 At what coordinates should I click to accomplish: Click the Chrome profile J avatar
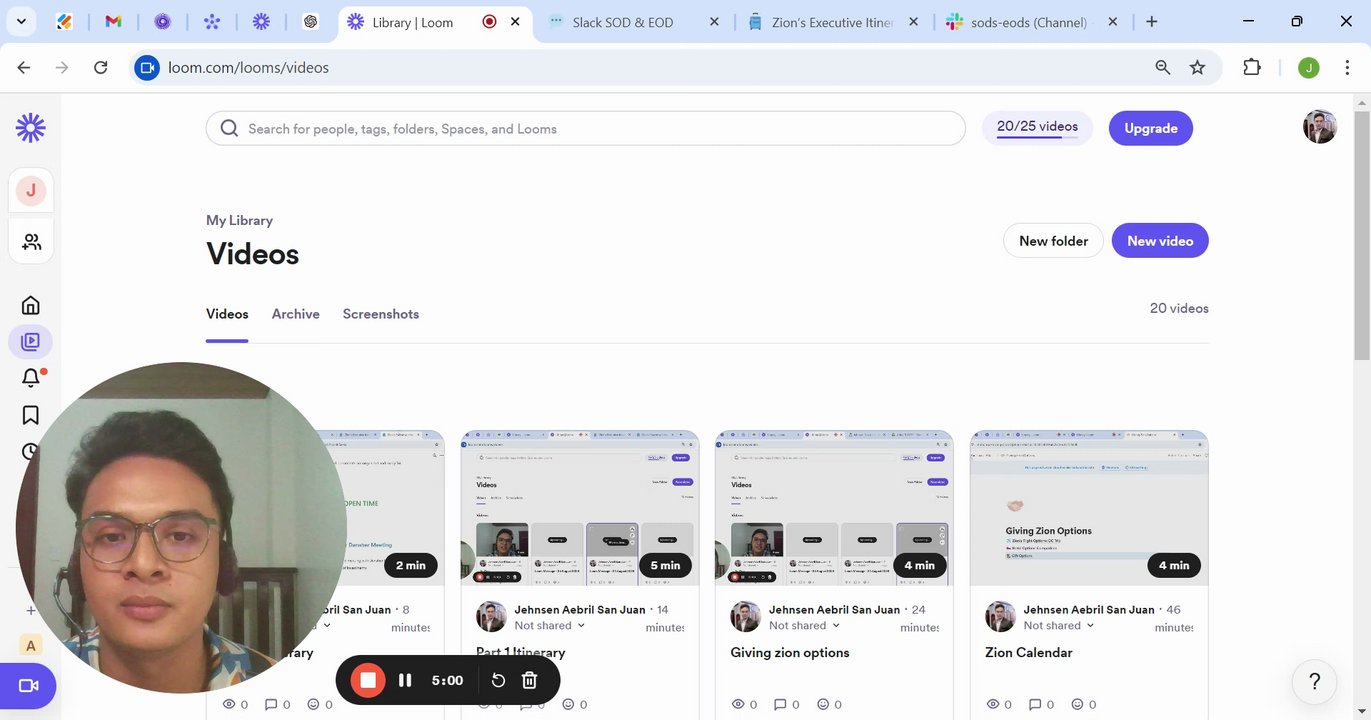[1309, 67]
